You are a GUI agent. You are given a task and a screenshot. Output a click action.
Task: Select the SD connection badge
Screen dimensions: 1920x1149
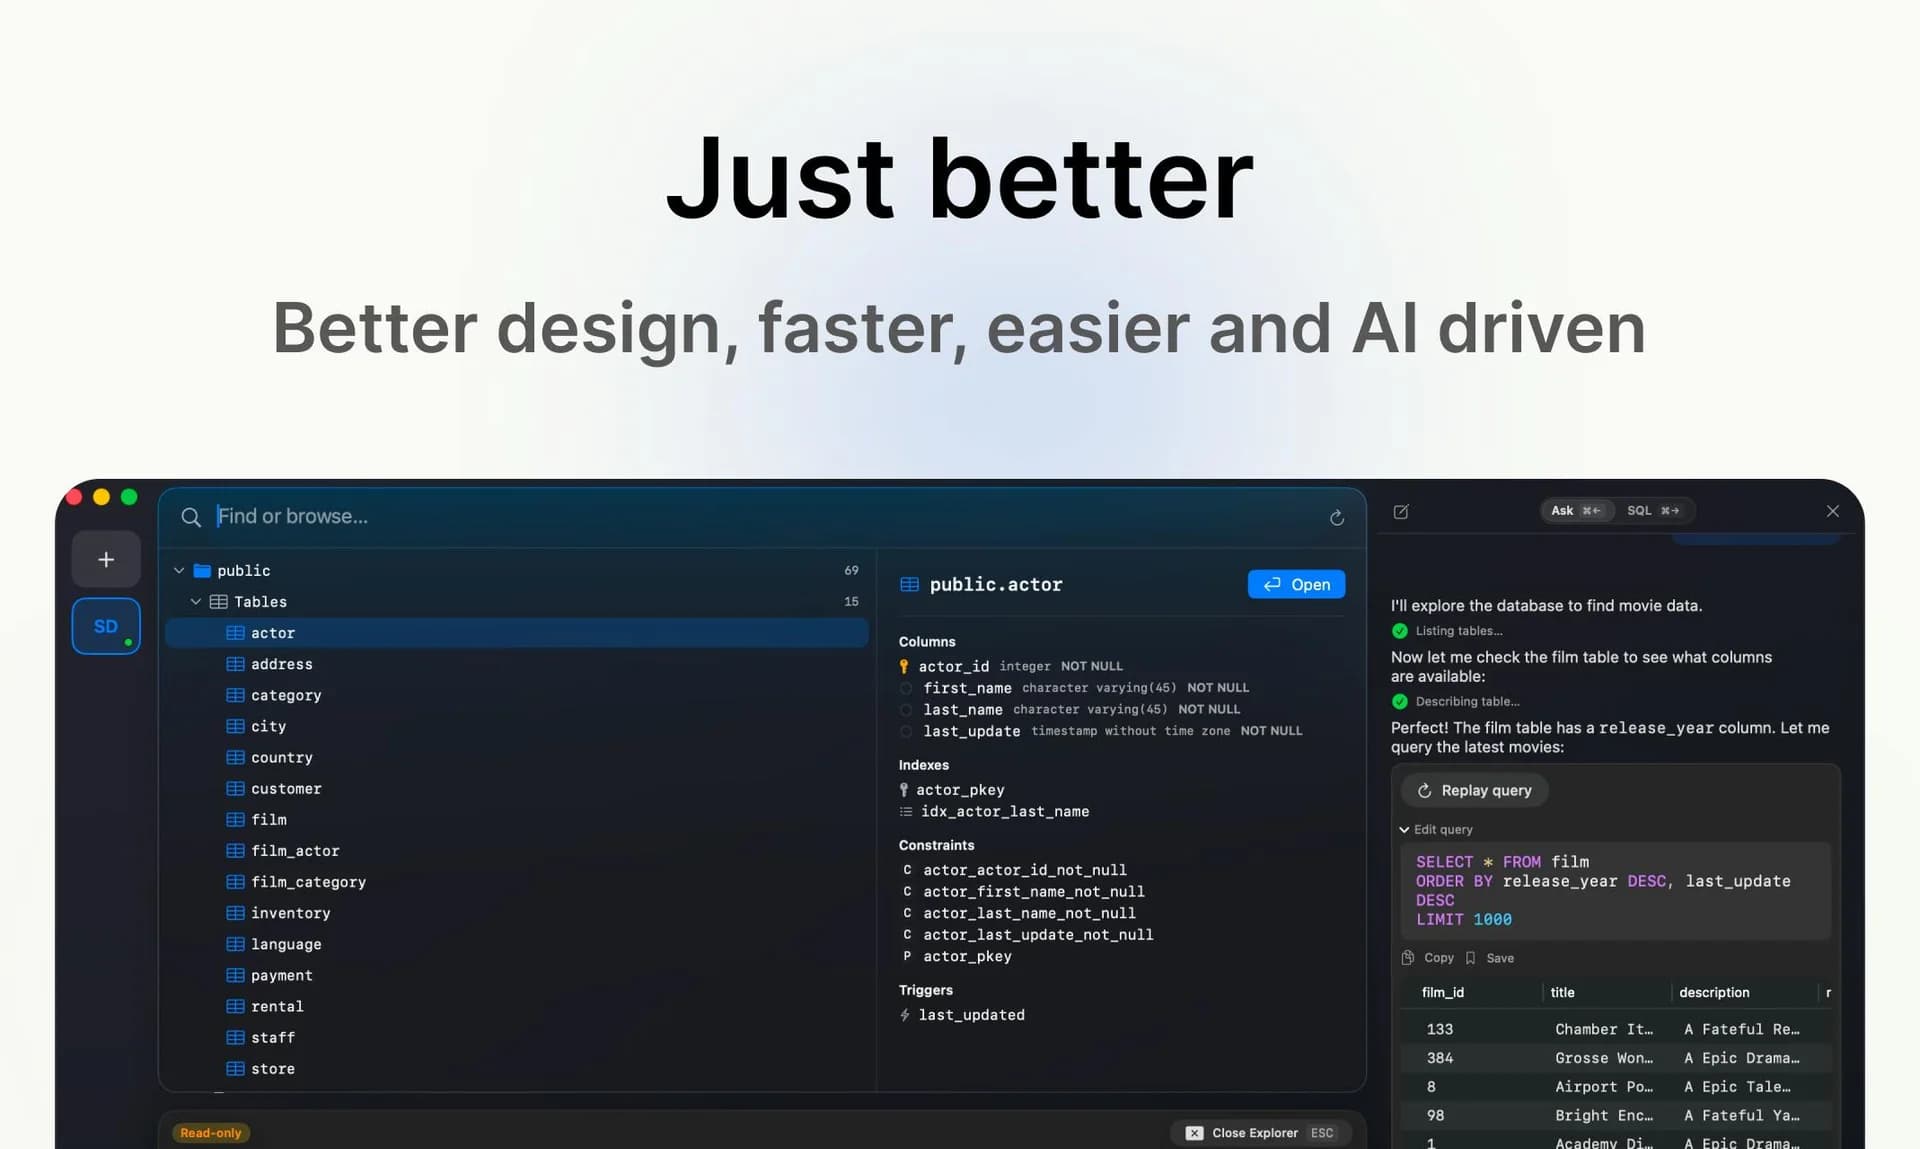[106, 626]
